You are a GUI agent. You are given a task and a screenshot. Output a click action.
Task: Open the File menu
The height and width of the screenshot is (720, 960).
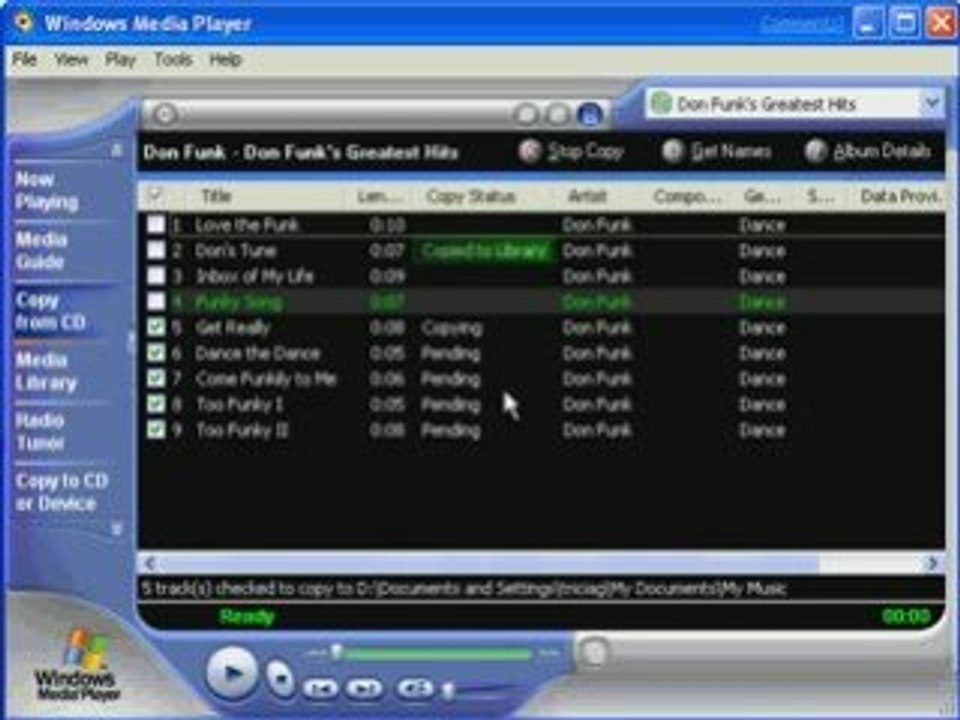click(24, 59)
